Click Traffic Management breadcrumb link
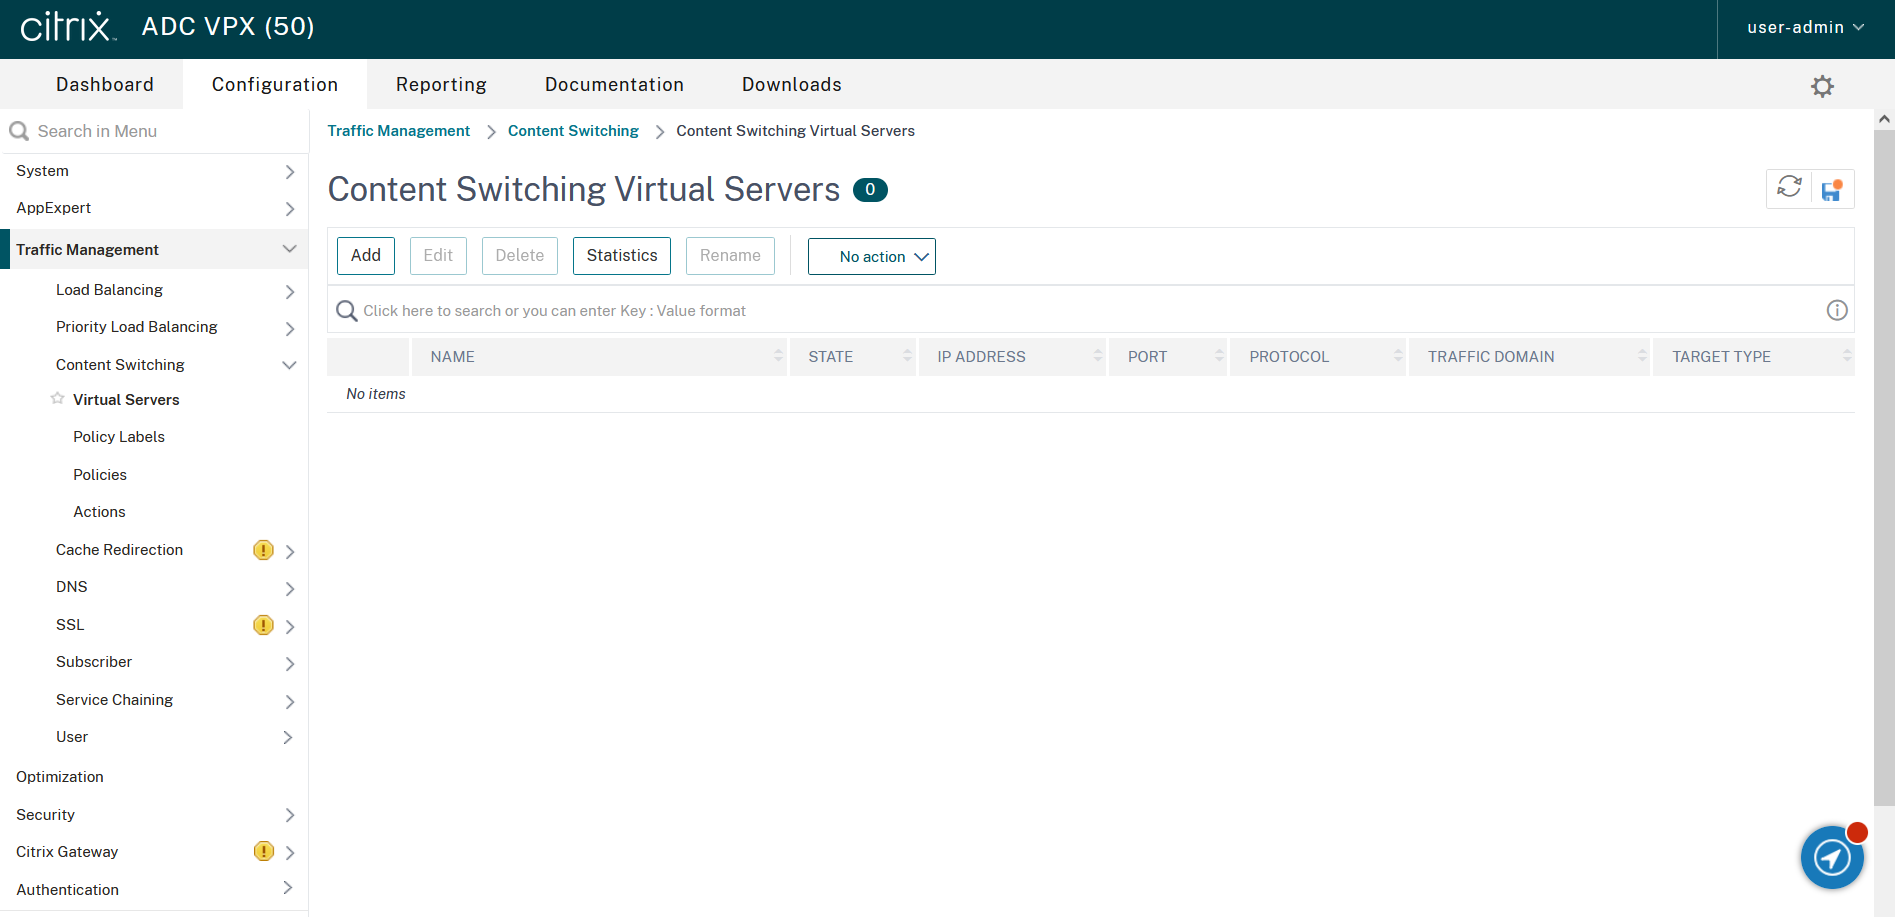1895x917 pixels. [x=398, y=131]
